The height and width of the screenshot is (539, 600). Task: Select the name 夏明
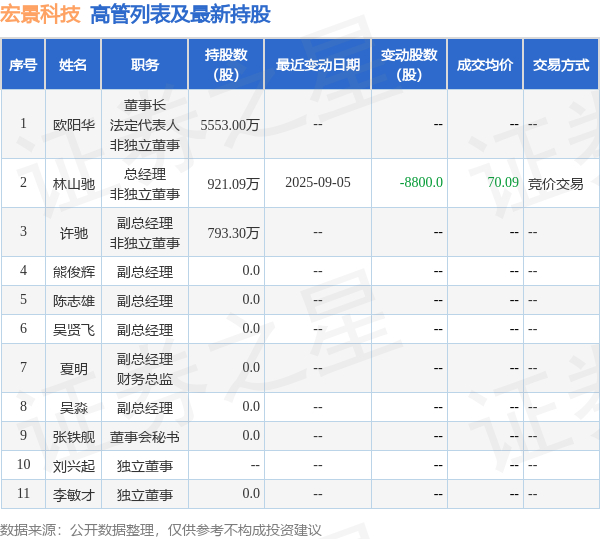click(74, 368)
